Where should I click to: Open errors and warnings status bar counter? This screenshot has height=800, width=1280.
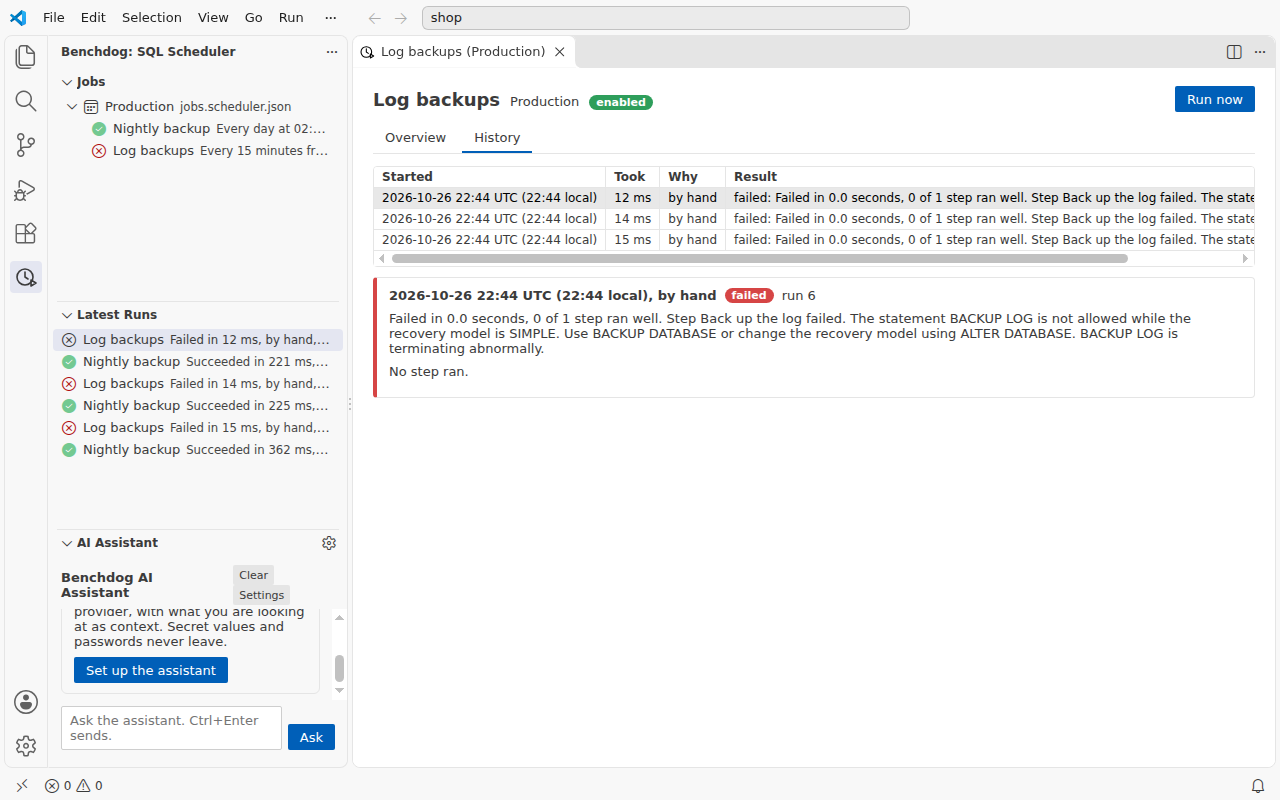click(x=74, y=786)
